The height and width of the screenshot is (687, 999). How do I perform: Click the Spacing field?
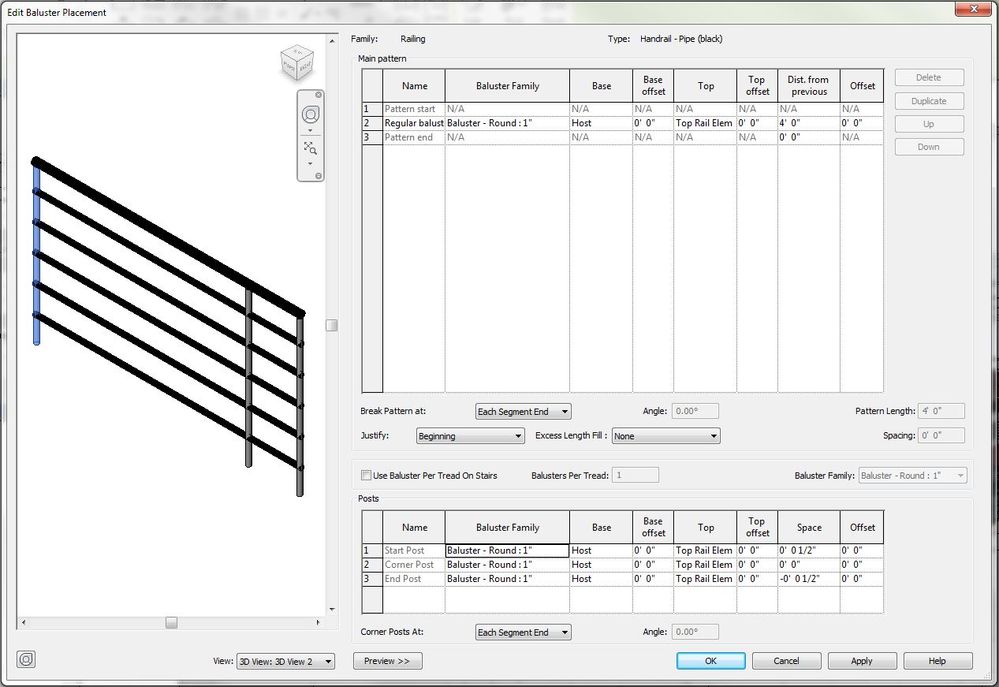tap(941, 436)
